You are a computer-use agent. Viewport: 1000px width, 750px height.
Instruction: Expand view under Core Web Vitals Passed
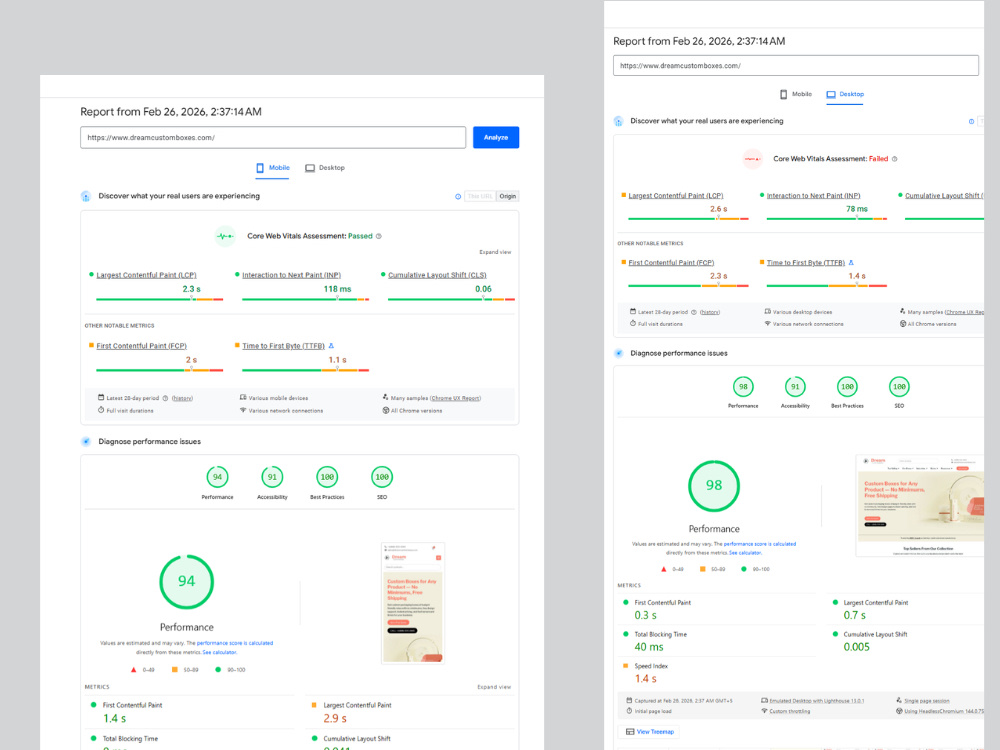click(x=495, y=252)
